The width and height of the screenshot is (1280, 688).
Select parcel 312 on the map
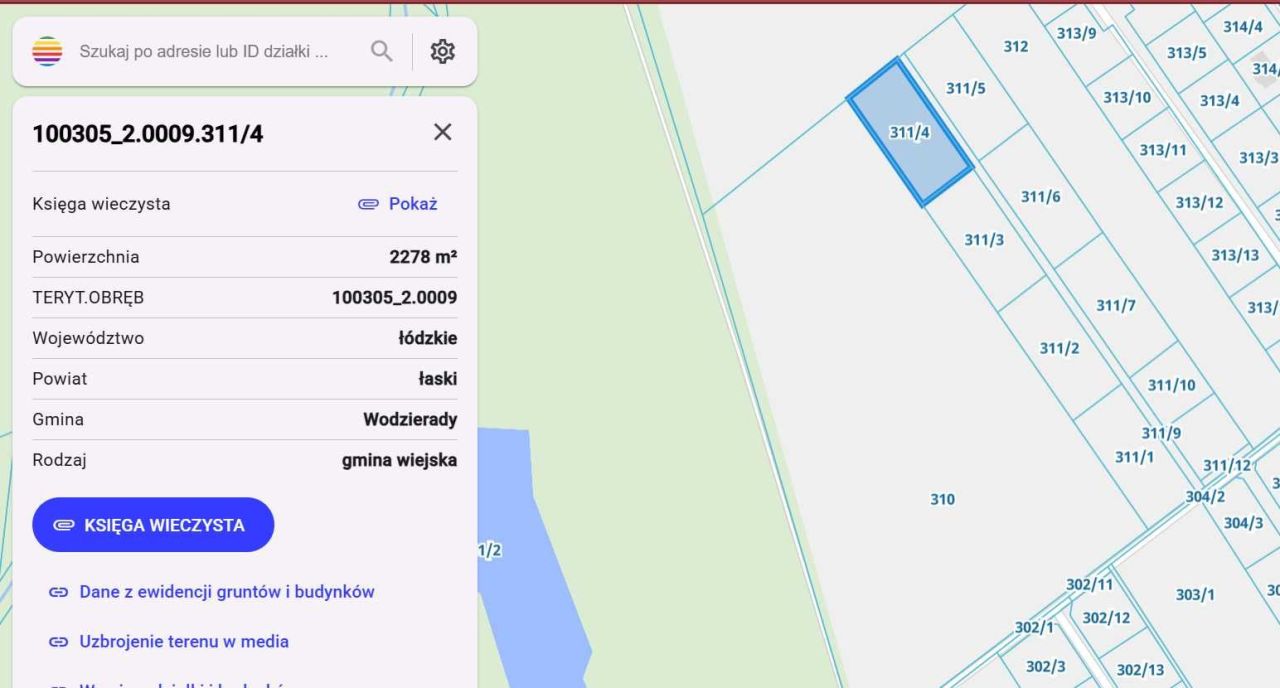coord(1015,46)
